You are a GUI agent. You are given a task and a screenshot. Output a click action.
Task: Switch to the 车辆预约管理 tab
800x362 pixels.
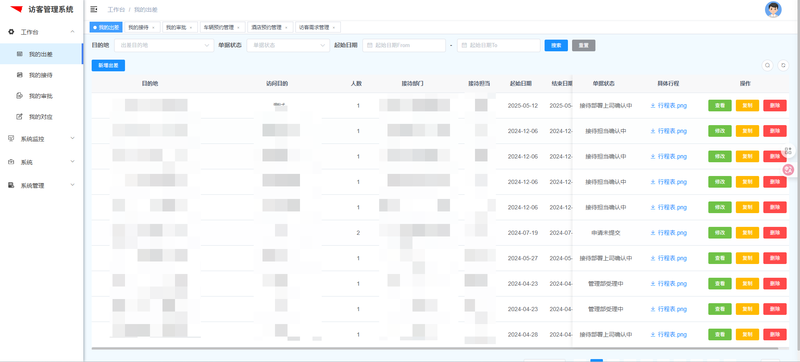(222, 27)
